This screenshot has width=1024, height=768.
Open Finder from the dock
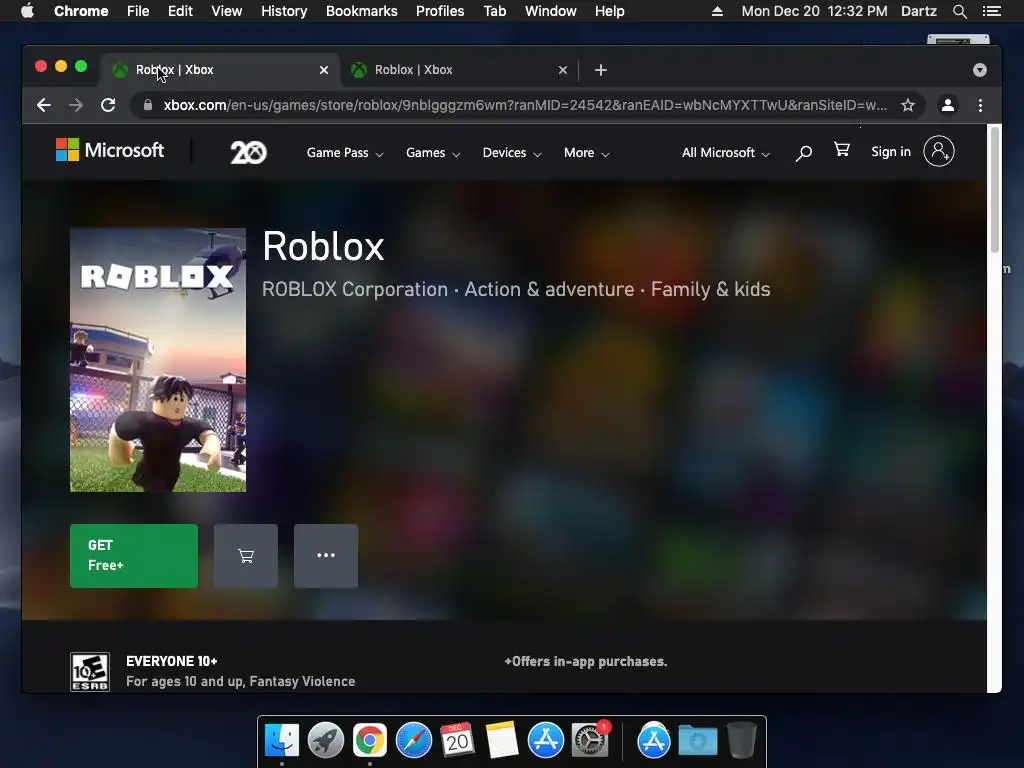(x=282, y=741)
